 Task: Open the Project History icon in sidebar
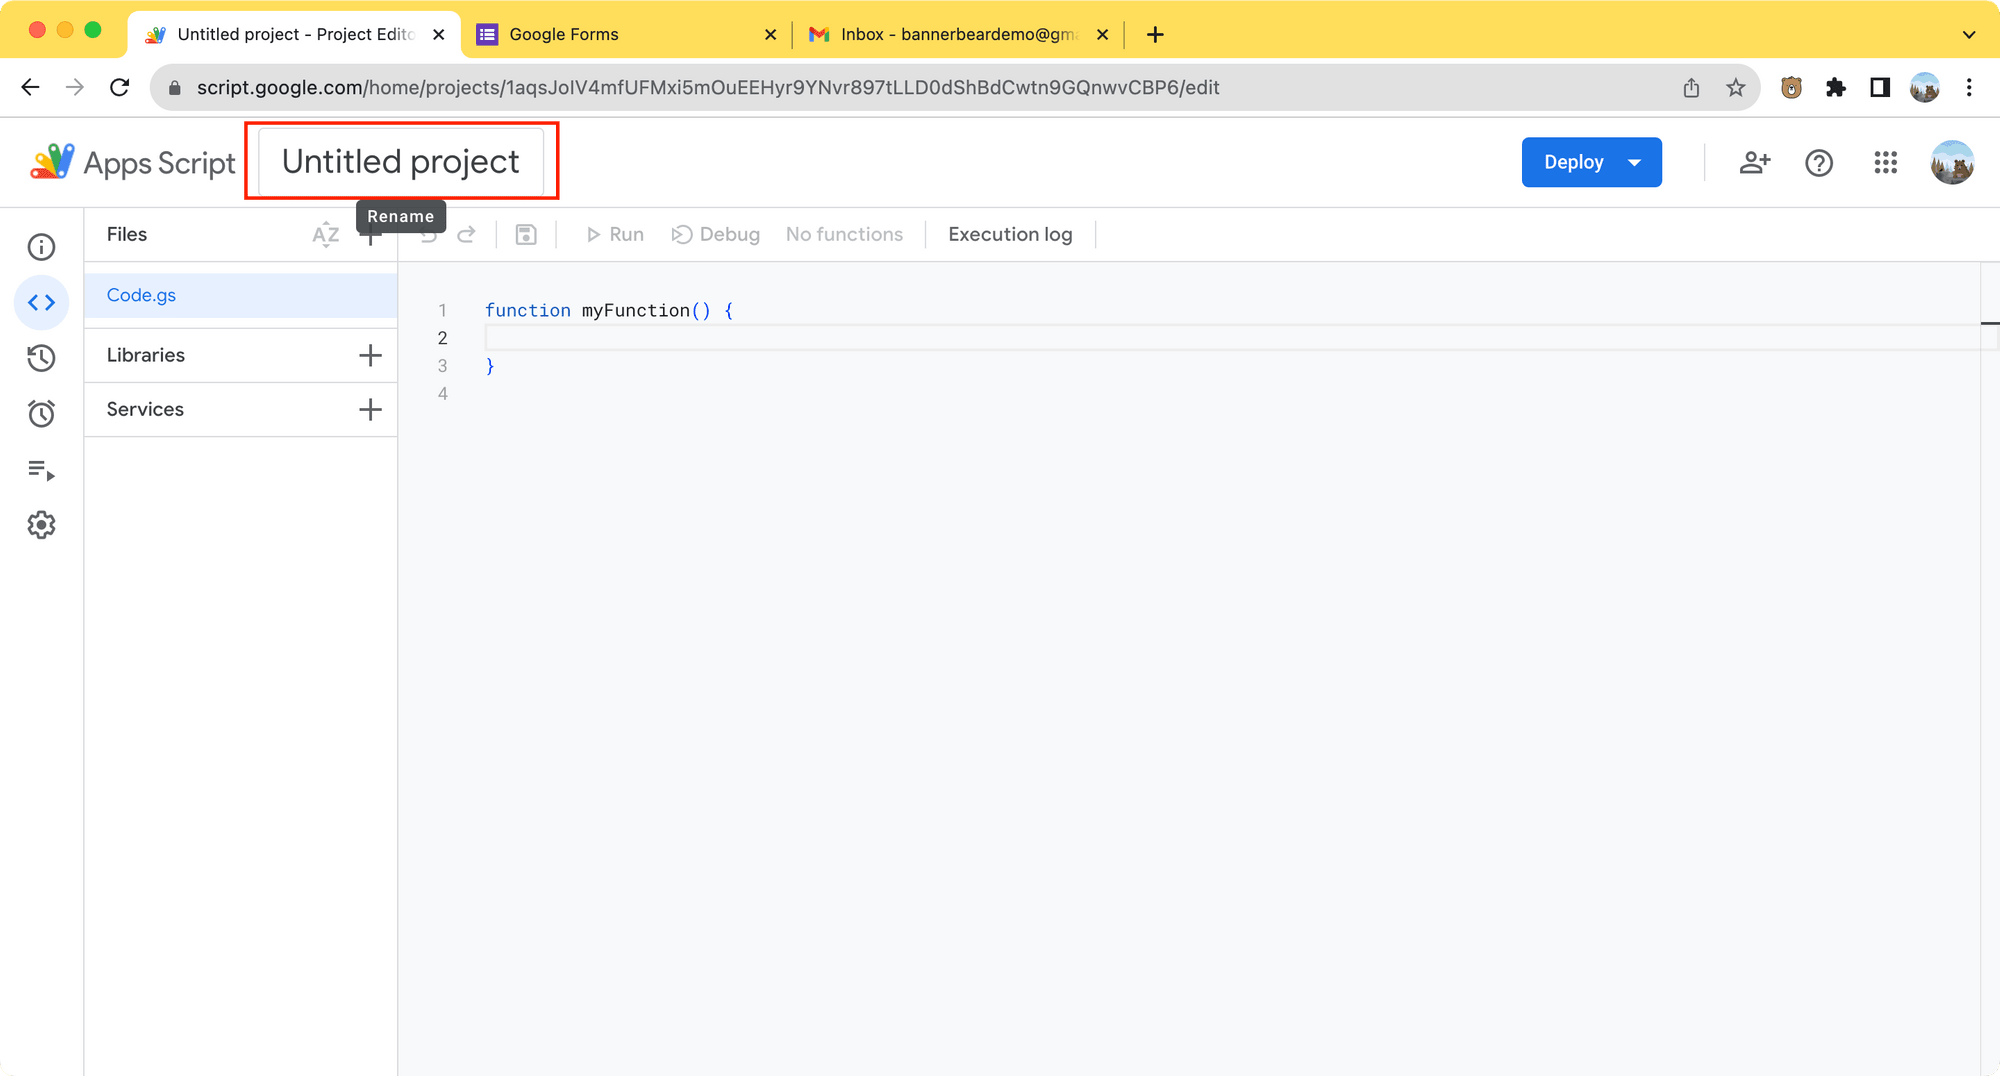tap(41, 358)
